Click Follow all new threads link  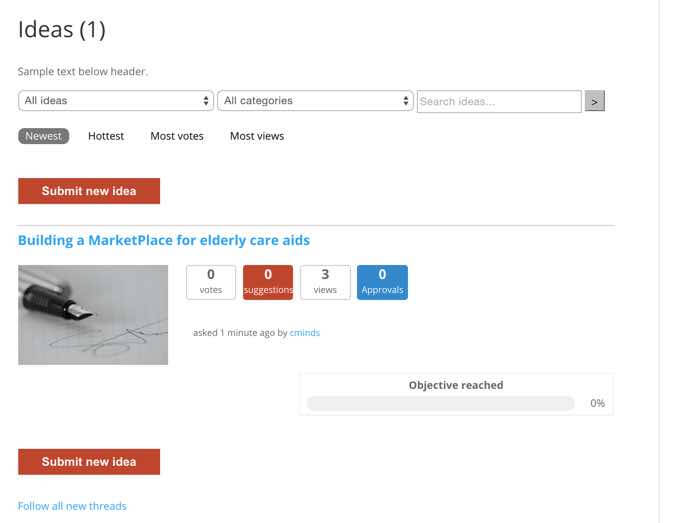[72, 506]
